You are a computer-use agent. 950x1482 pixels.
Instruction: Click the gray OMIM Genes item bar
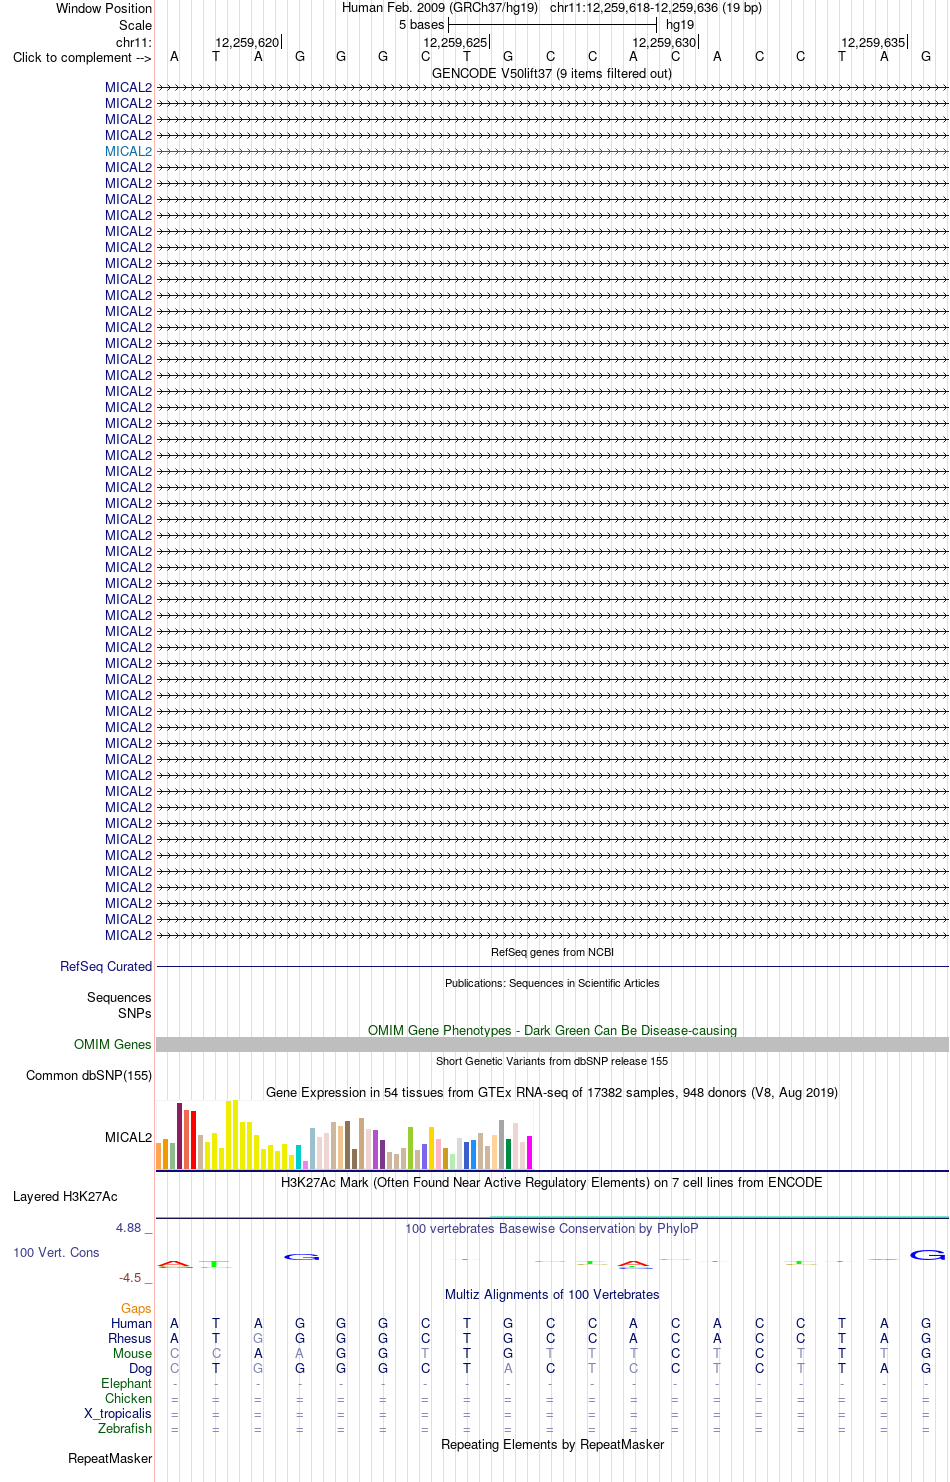(x=552, y=1044)
